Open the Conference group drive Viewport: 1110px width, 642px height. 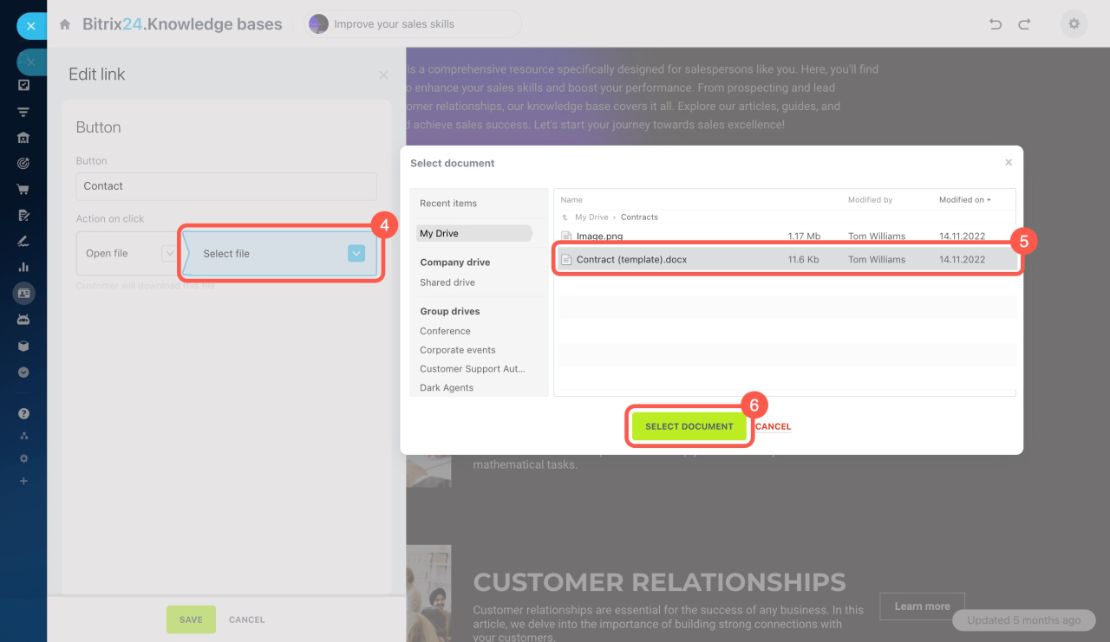445,331
